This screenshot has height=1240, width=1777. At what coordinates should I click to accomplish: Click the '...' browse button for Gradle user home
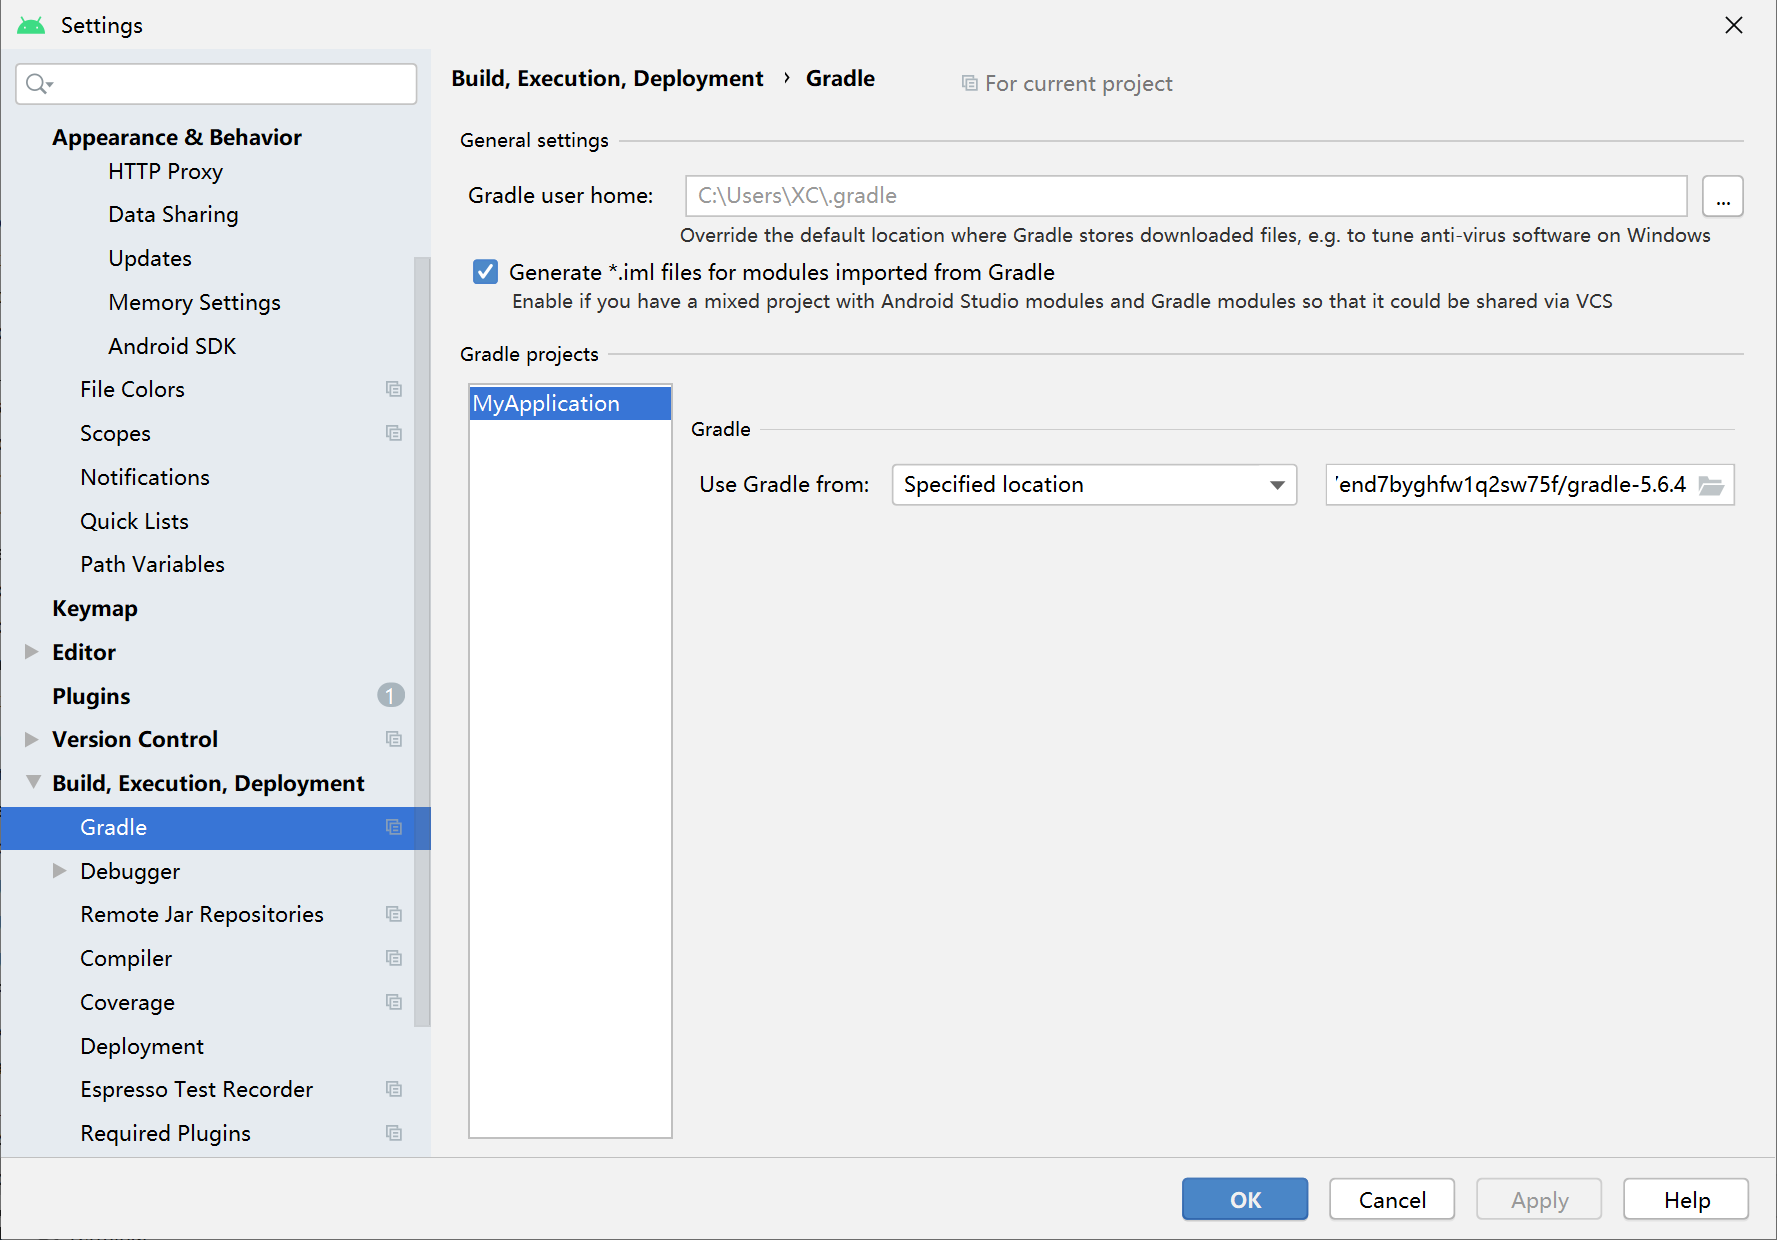1722,196
